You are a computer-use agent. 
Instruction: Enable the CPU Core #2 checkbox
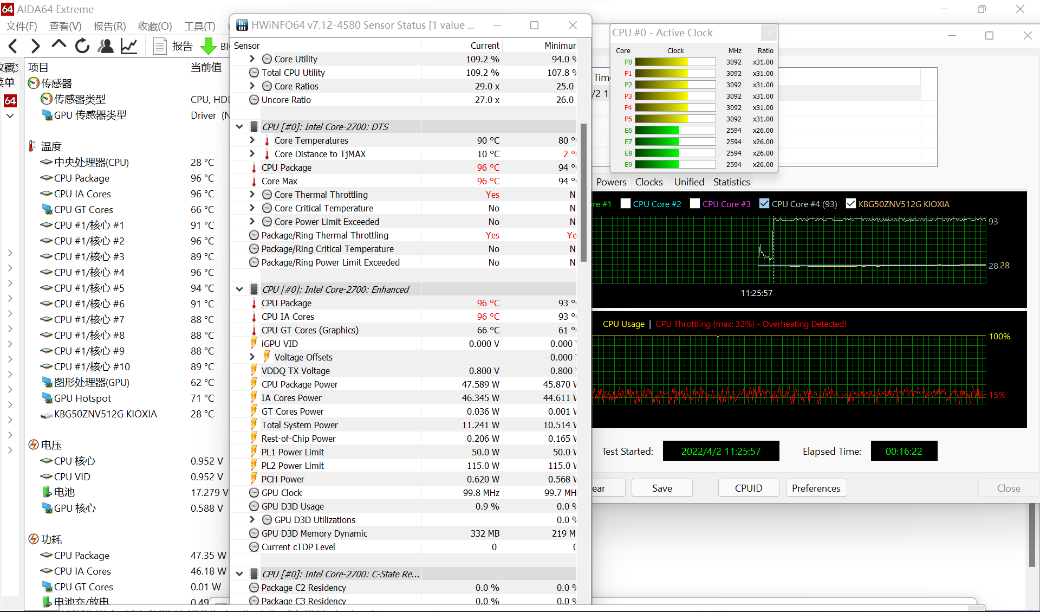(626, 204)
